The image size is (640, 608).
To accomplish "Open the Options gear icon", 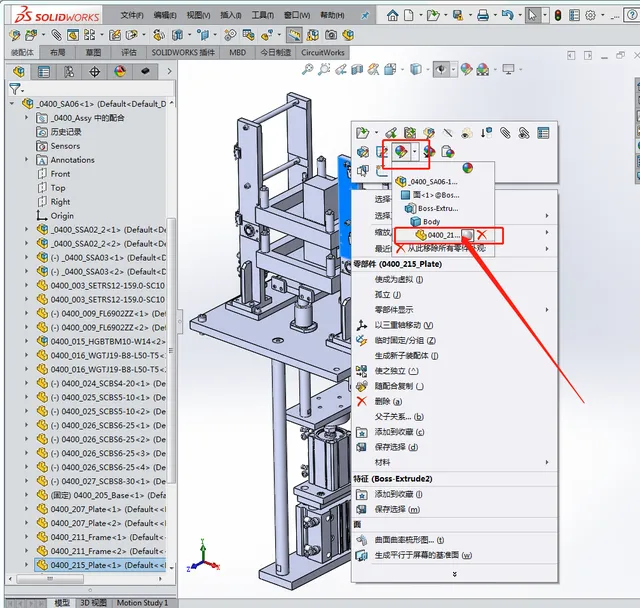I will [x=590, y=16].
